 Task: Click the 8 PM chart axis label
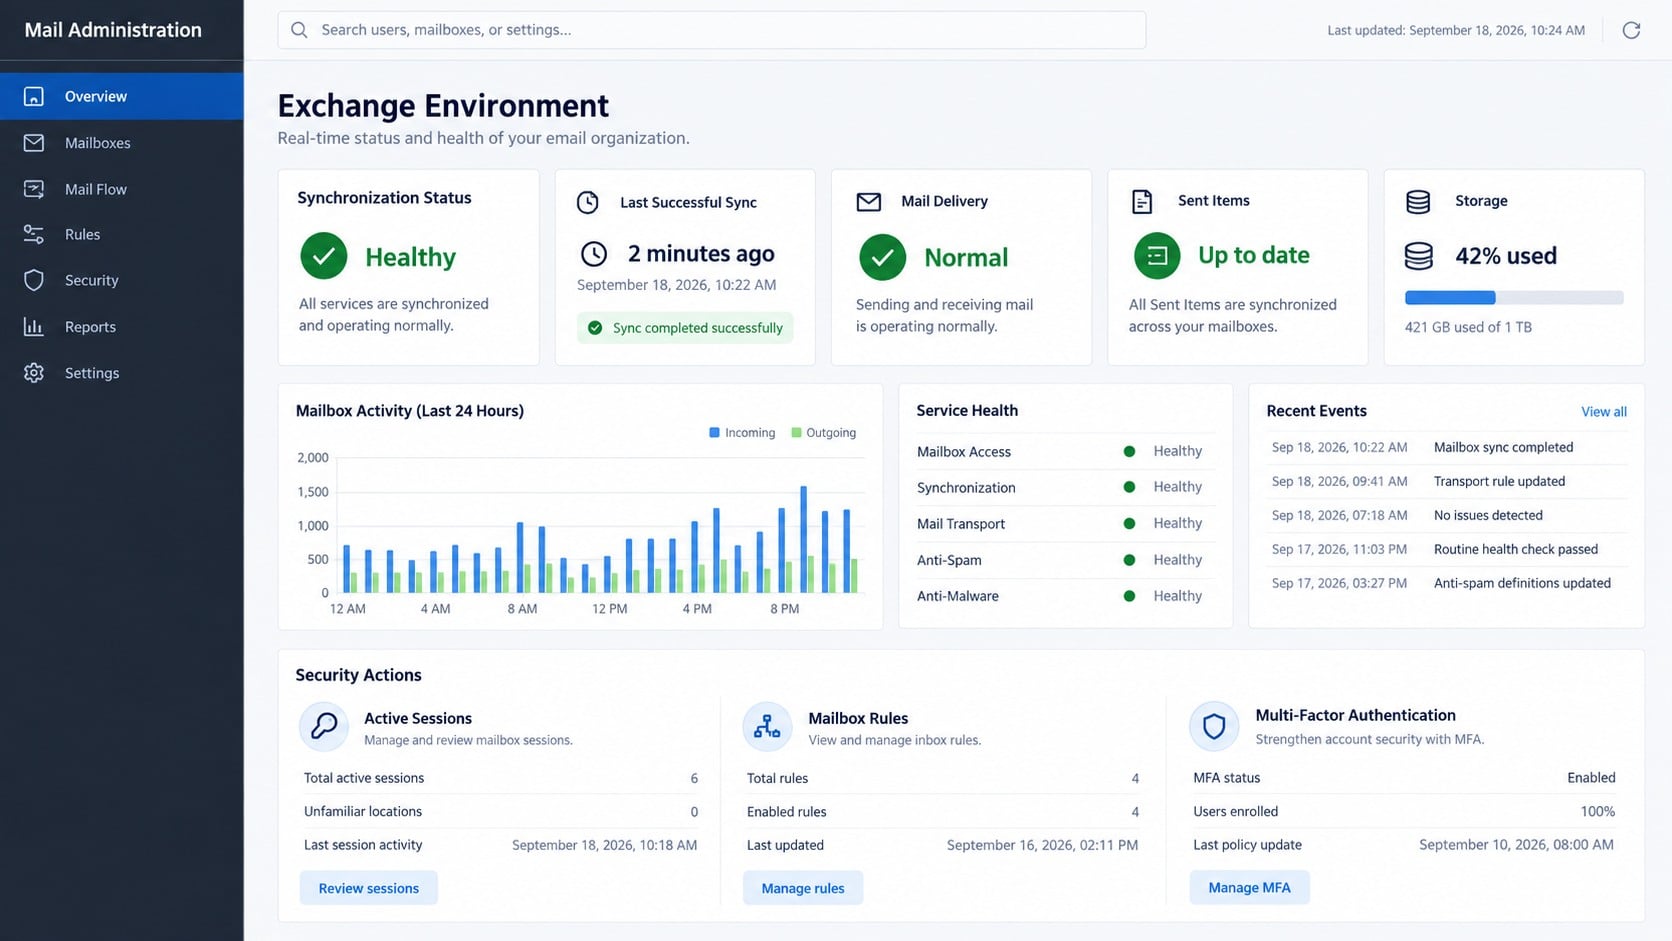[x=784, y=608]
